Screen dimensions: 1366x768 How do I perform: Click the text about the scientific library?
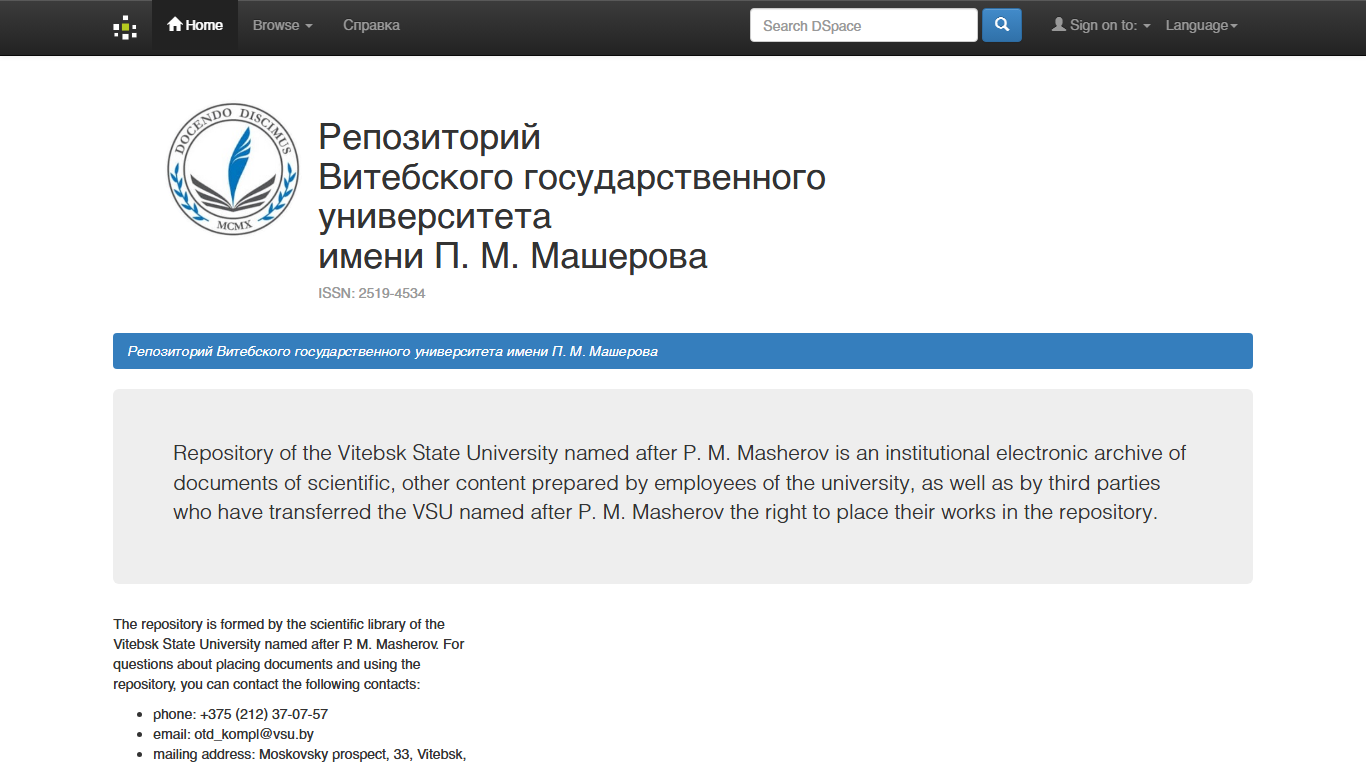tap(289, 654)
